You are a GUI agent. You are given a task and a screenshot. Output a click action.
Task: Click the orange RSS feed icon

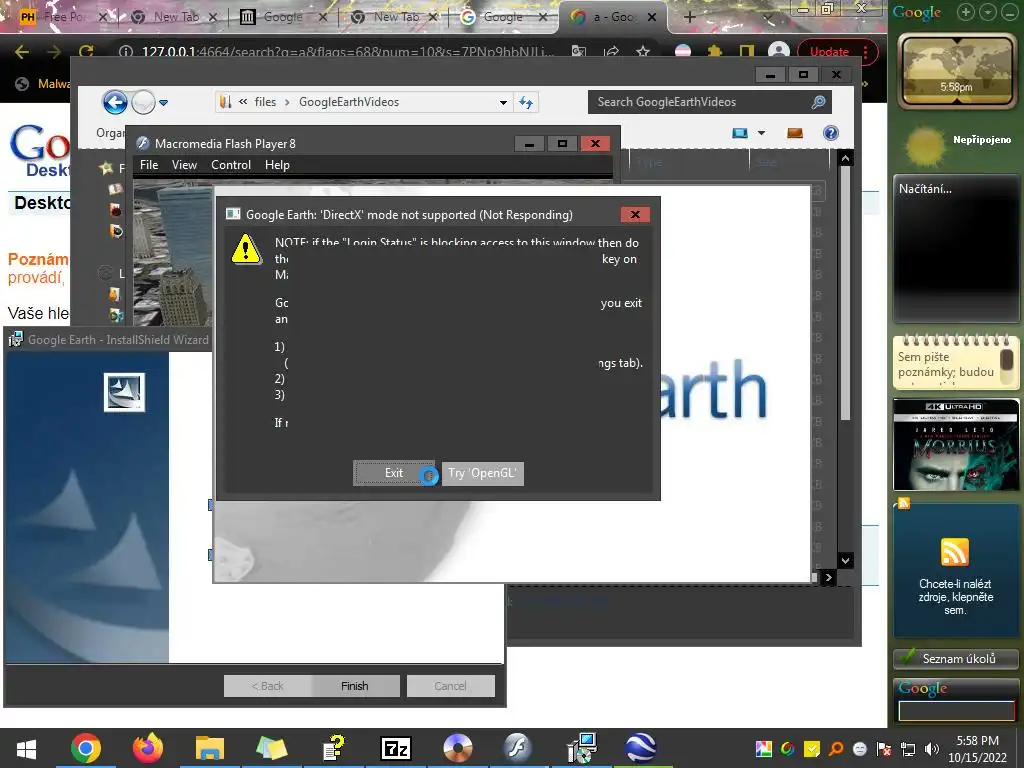click(955, 552)
